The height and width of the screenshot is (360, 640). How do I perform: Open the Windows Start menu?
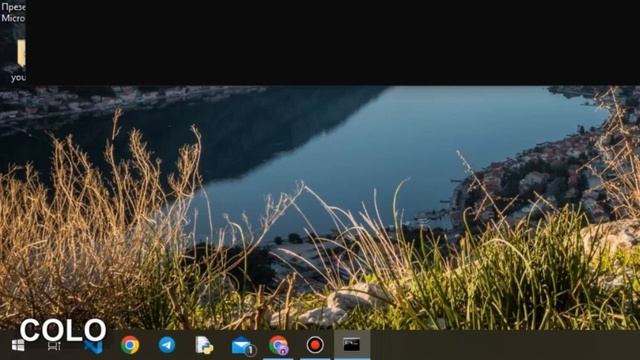pyautogui.click(x=18, y=345)
